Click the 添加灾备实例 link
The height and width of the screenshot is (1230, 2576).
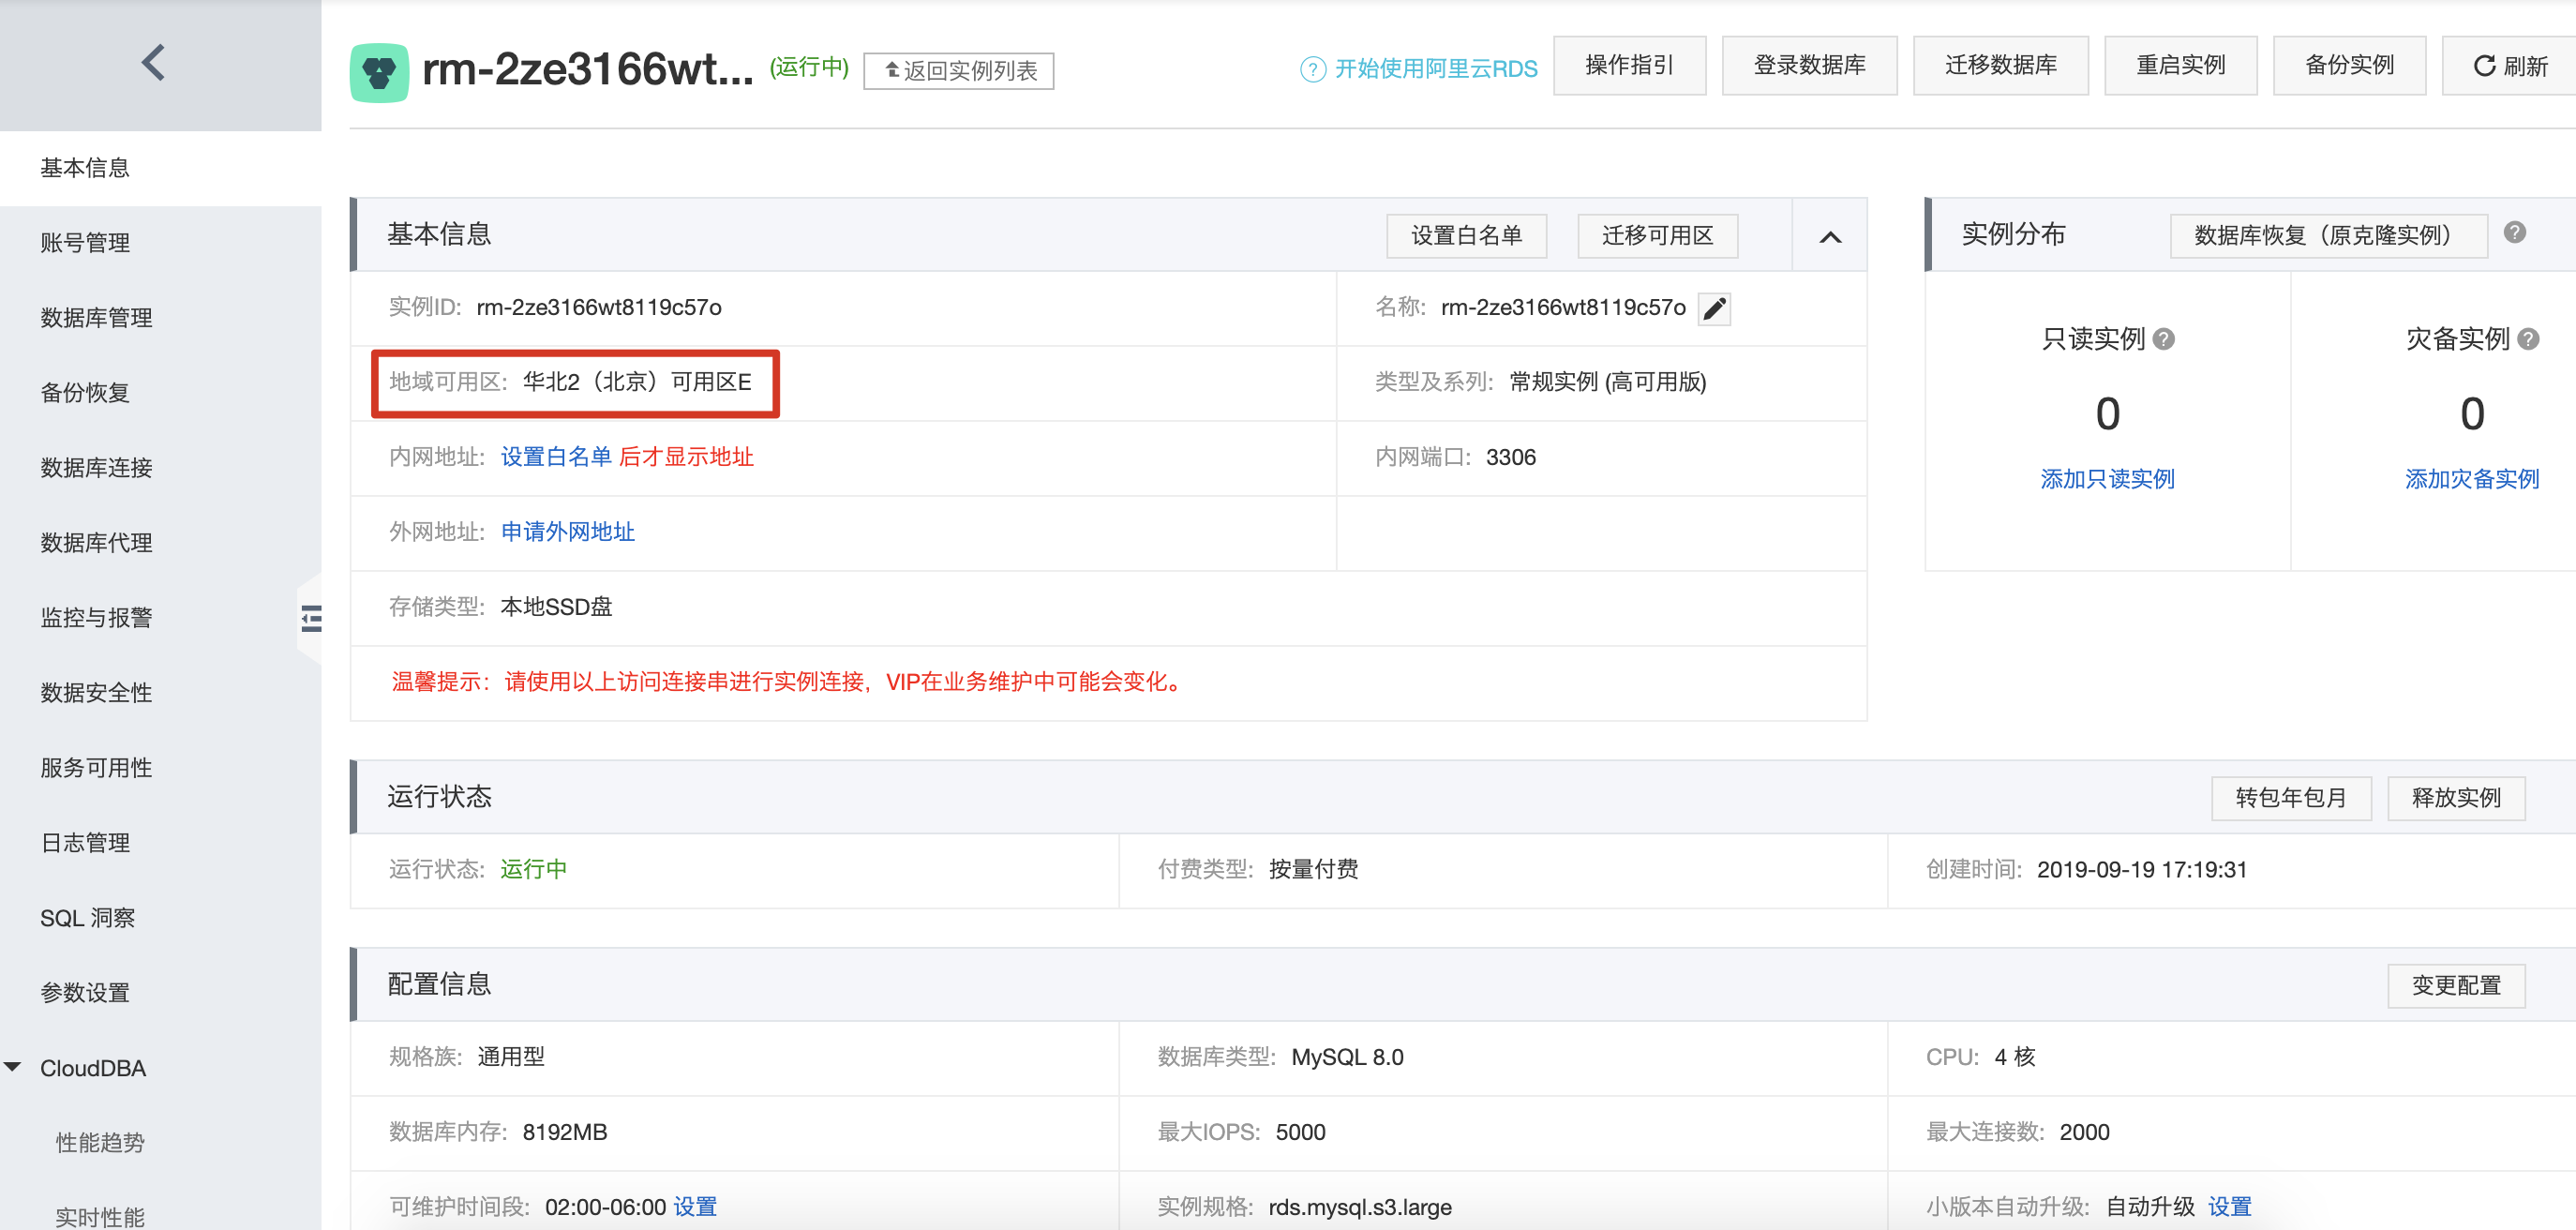[x=2471, y=479]
